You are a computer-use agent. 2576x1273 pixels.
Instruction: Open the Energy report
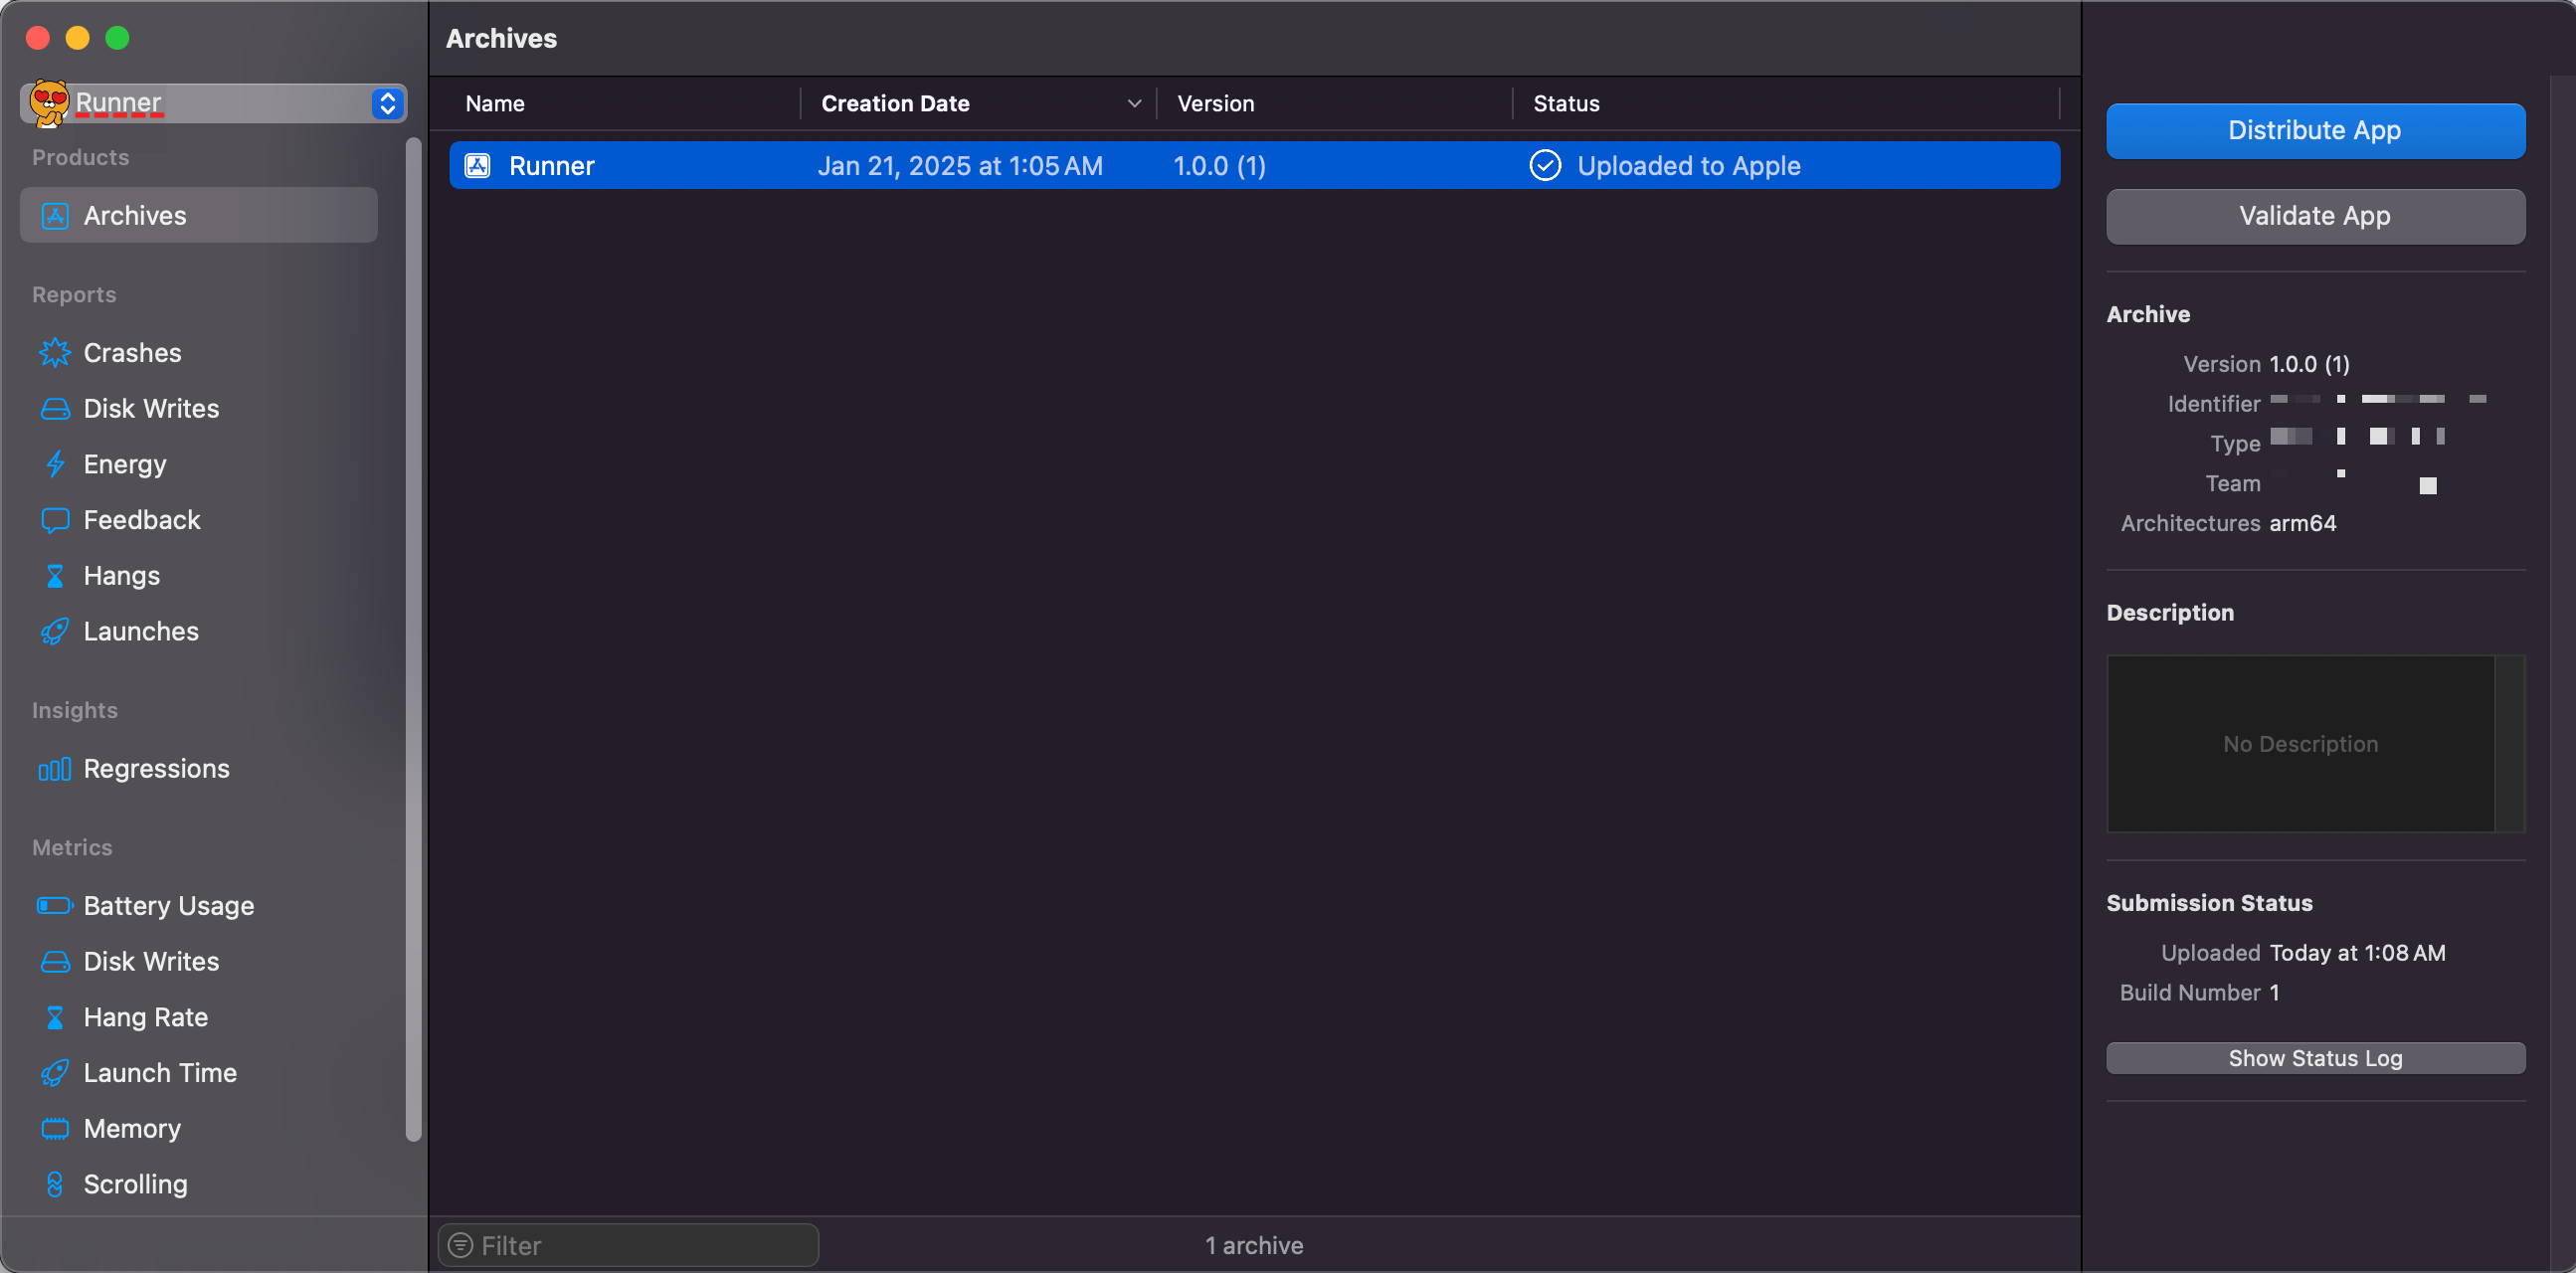125,465
